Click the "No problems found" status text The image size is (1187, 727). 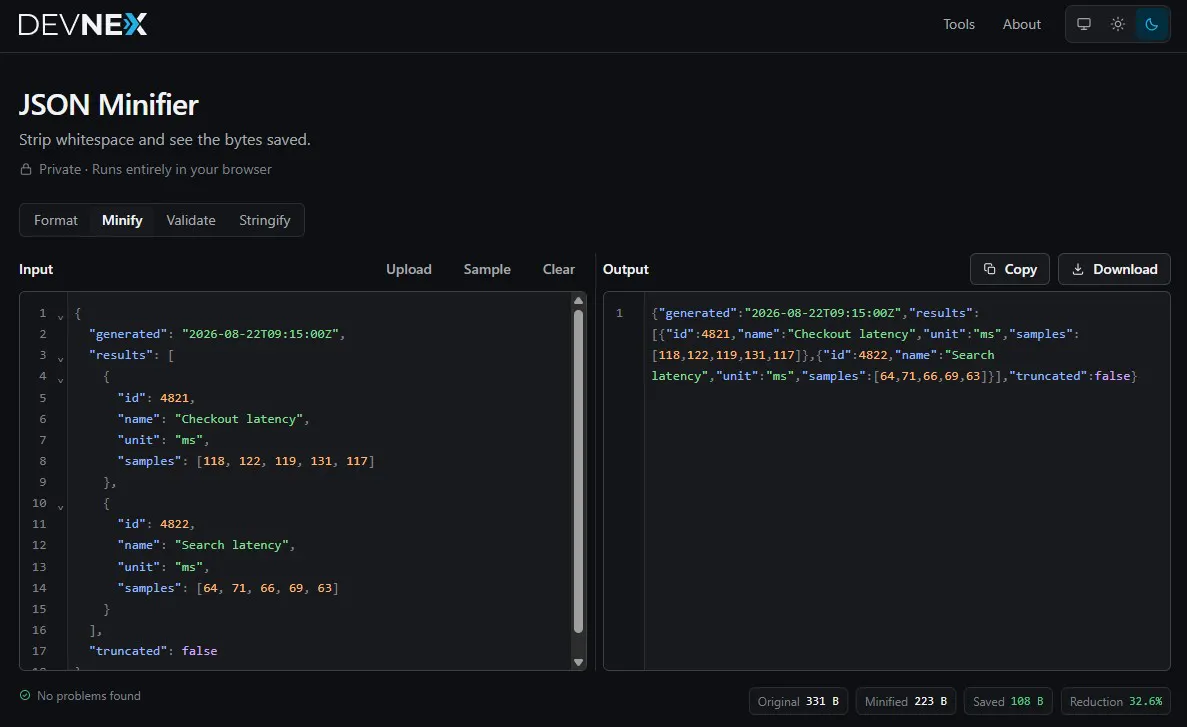click(89, 695)
